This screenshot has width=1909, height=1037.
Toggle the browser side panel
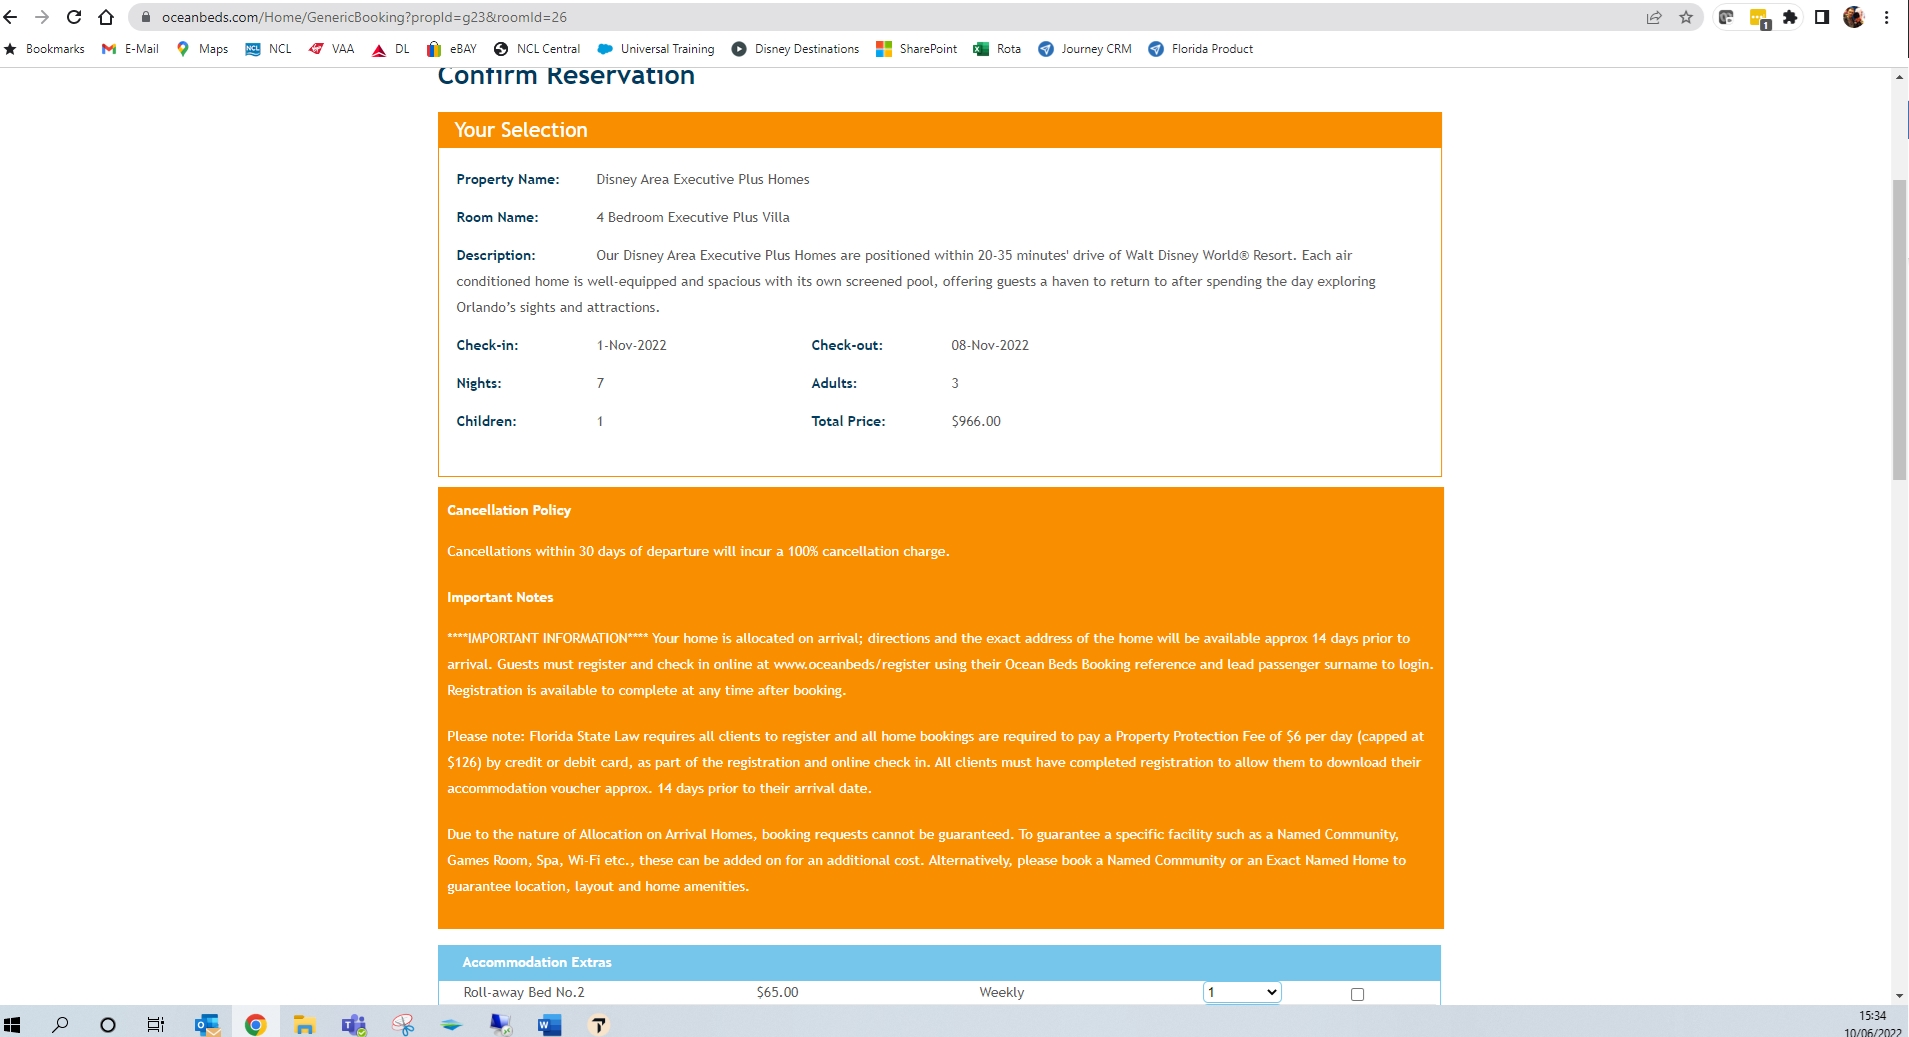(x=1822, y=17)
